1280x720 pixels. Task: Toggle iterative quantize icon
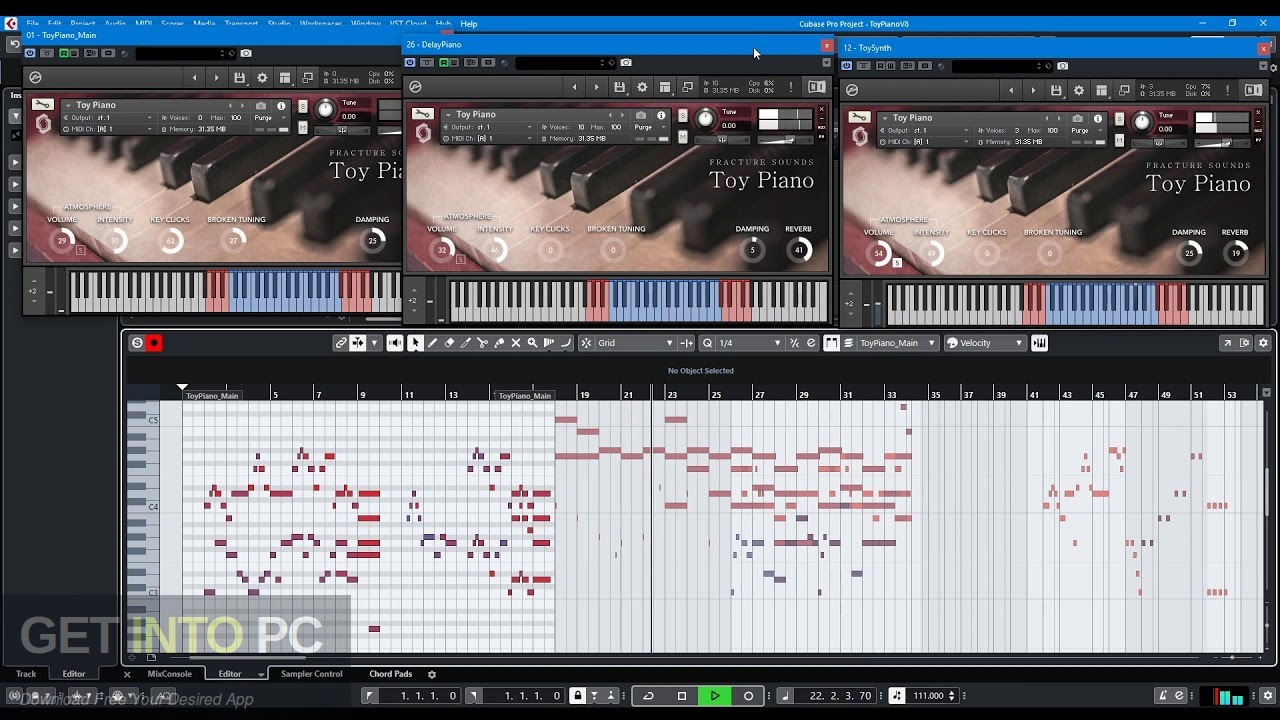coord(795,343)
